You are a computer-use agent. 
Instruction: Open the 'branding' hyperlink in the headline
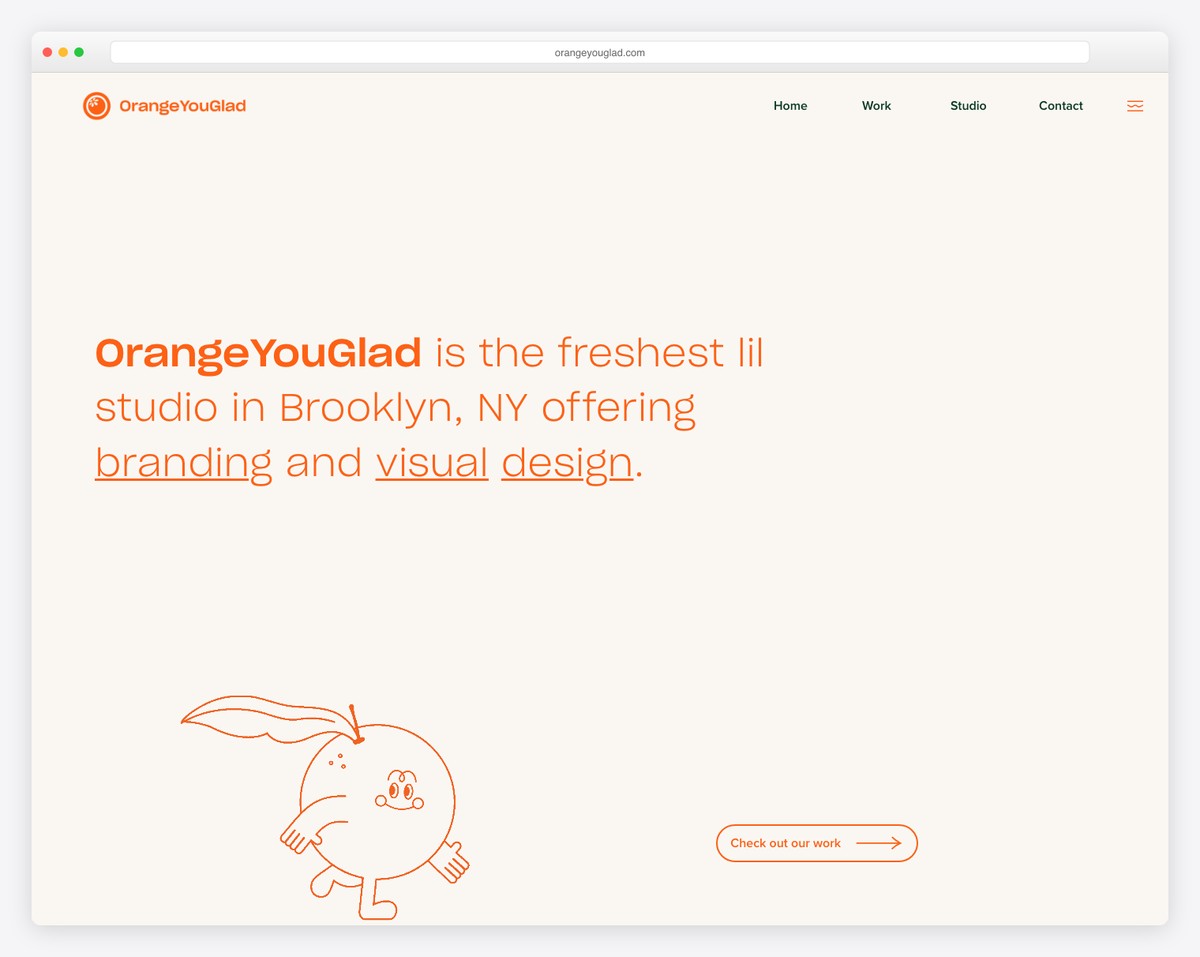pyautogui.click(x=183, y=462)
